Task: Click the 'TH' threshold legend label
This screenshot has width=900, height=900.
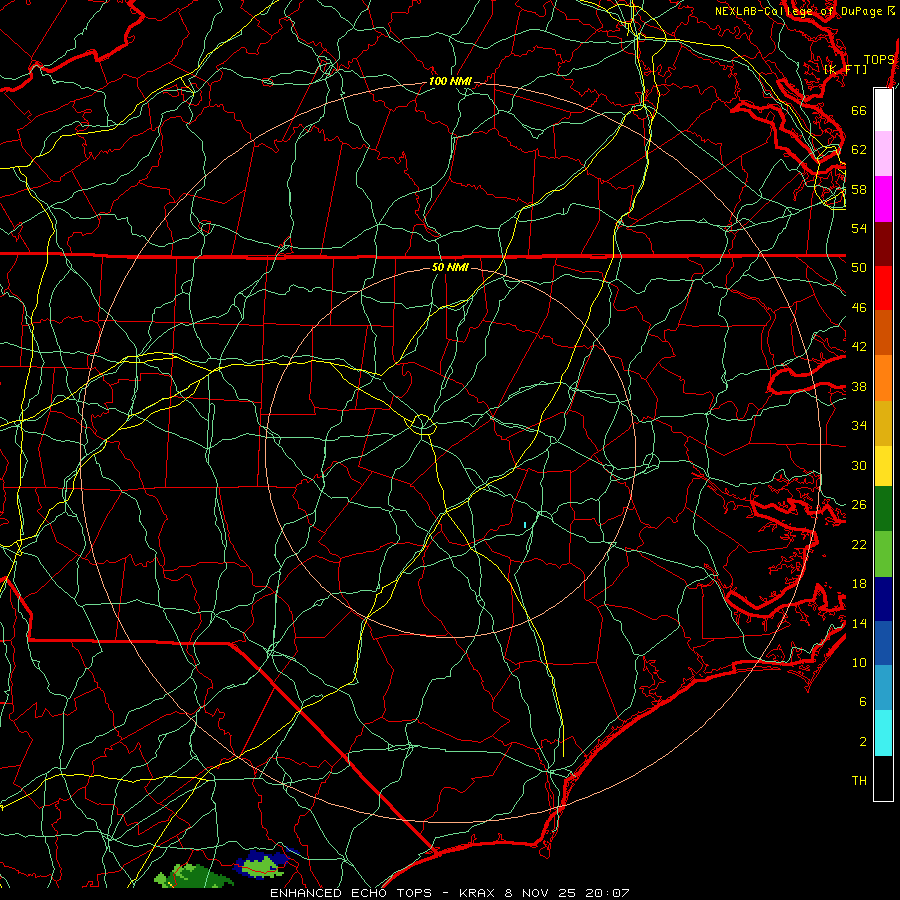Action: [x=859, y=781]
